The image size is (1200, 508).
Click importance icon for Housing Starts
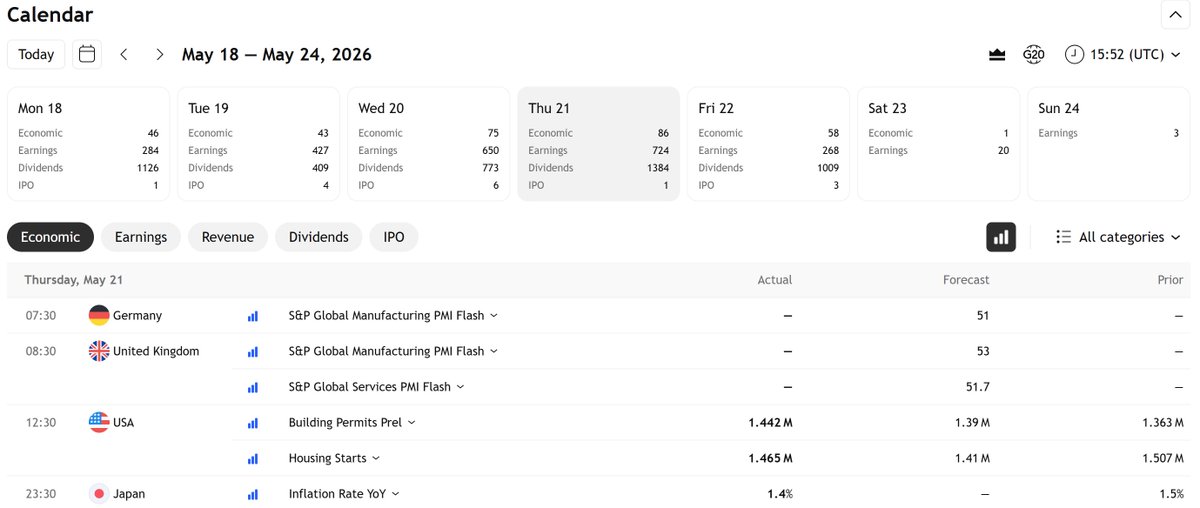(253, 459)
